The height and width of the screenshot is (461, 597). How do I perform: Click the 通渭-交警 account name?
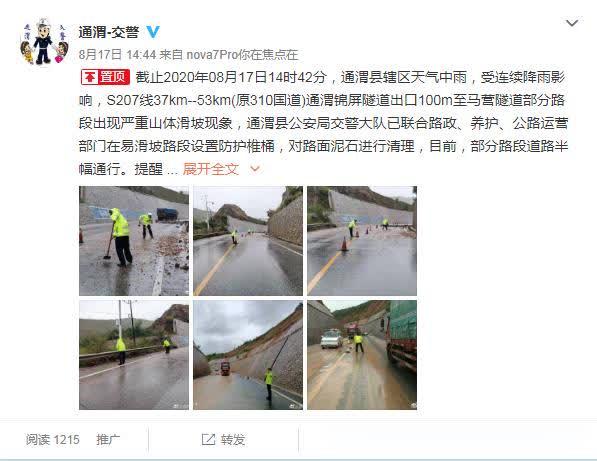(x=109, y=32)
